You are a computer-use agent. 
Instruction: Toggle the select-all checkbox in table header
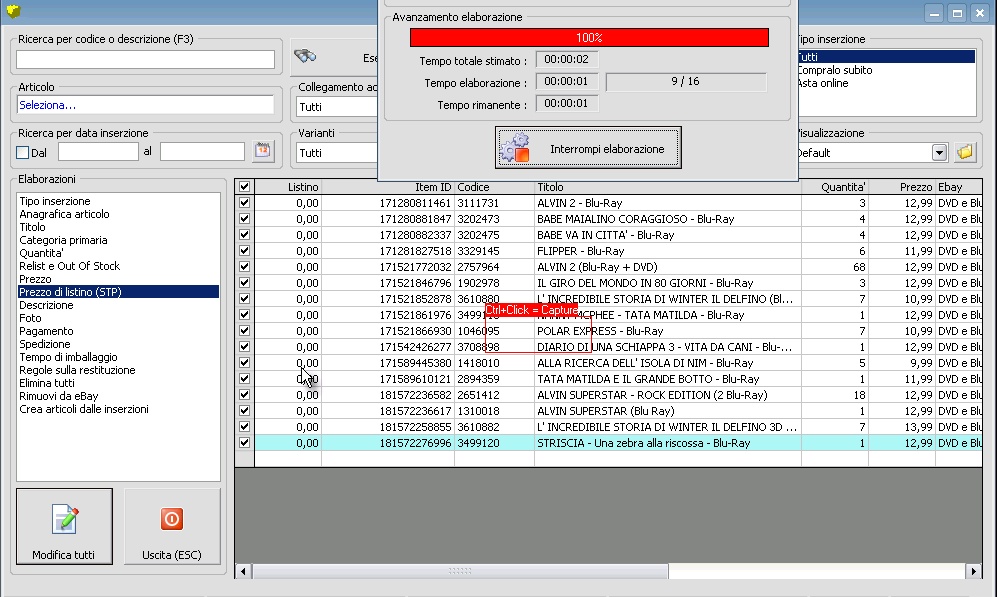(244, 187)
